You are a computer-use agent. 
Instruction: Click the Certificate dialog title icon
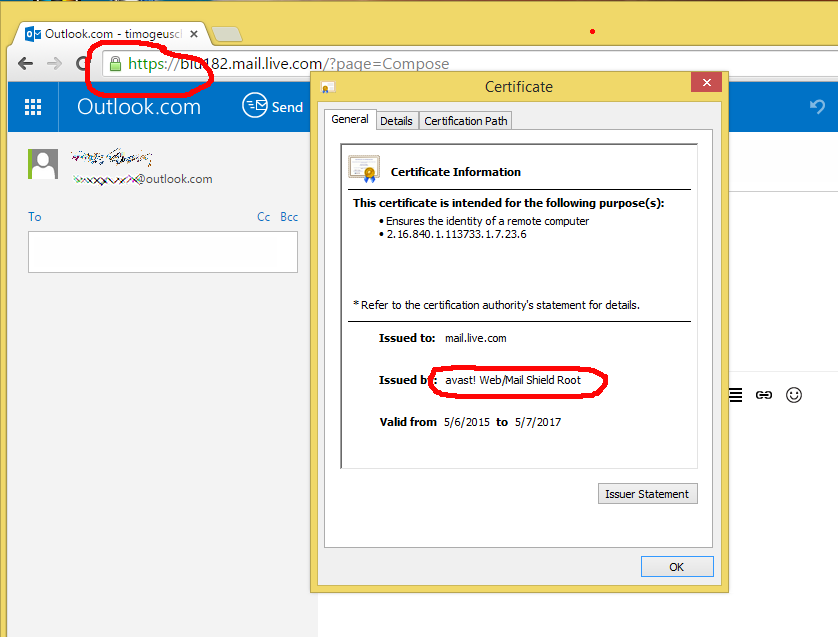327,88
